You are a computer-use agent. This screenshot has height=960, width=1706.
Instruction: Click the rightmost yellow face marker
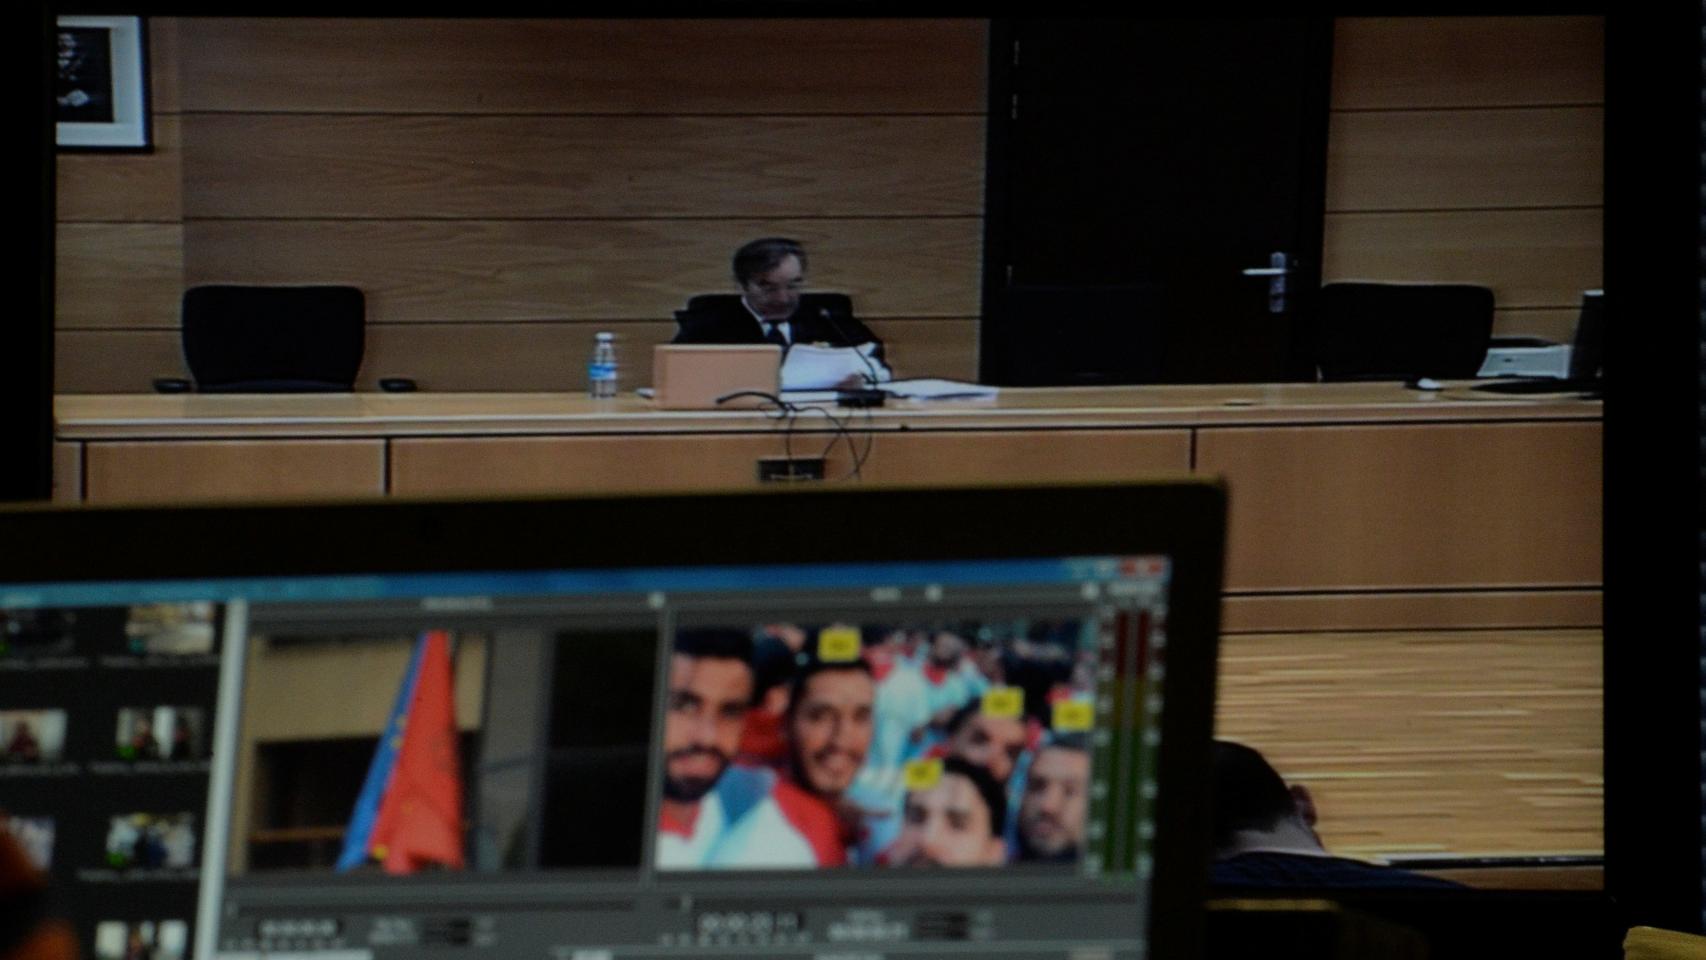click(1071, 714)
